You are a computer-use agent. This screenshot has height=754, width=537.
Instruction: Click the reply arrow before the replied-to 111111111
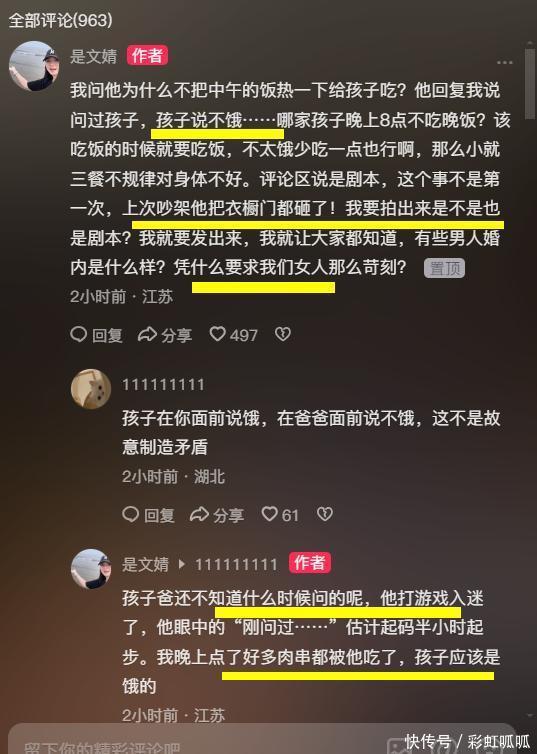pyautogui.click(x=182, y=564)
